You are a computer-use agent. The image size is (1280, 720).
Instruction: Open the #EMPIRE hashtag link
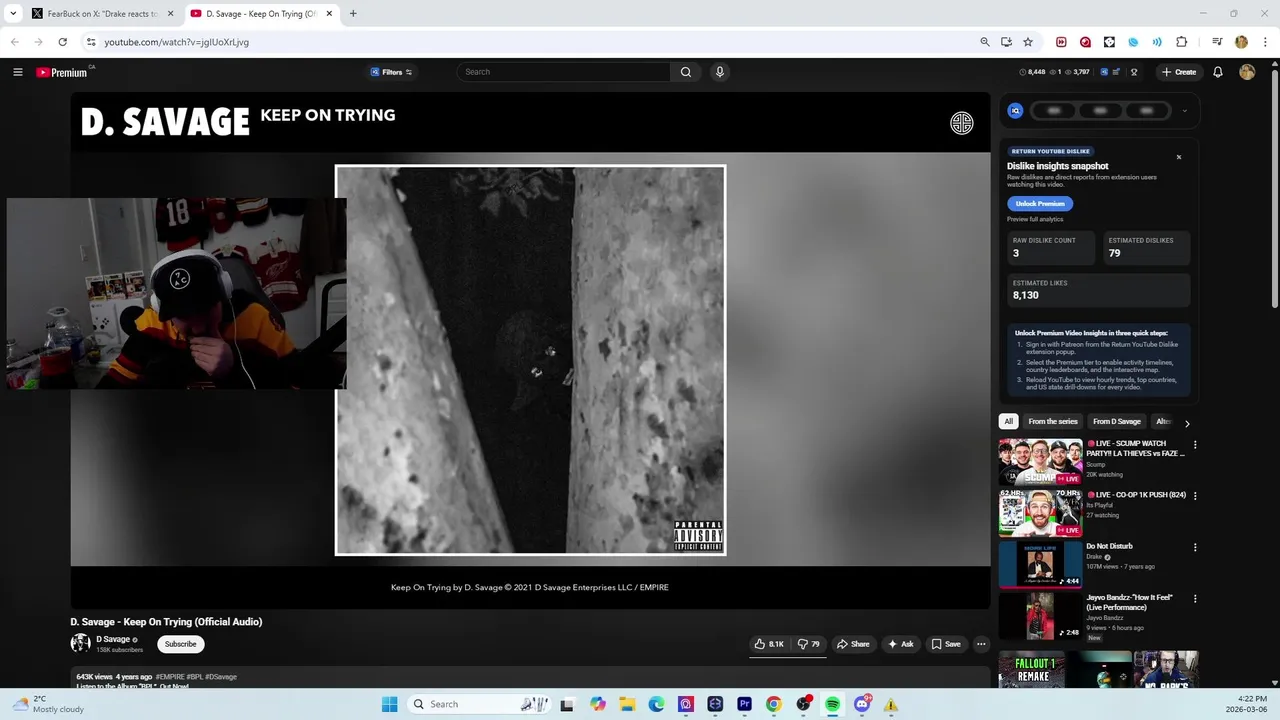click(170, 677)
